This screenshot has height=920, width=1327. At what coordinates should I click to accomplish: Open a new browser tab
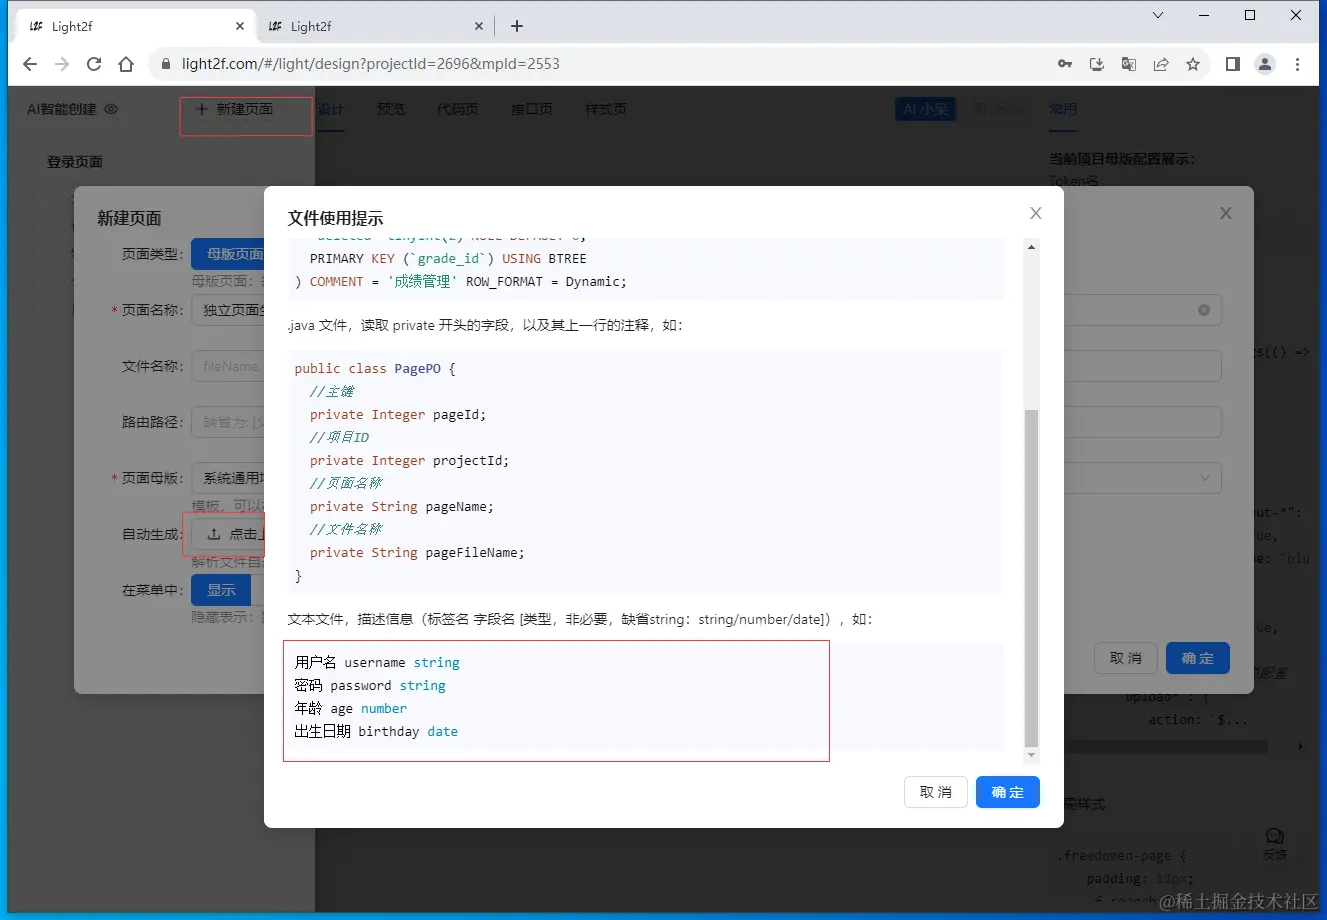(517, 26)
